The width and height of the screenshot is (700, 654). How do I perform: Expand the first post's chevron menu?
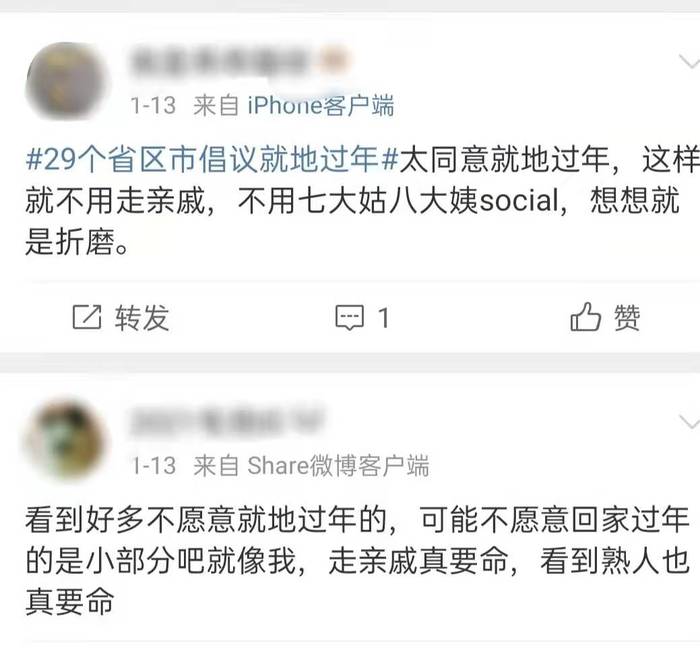tap(689, 61)
